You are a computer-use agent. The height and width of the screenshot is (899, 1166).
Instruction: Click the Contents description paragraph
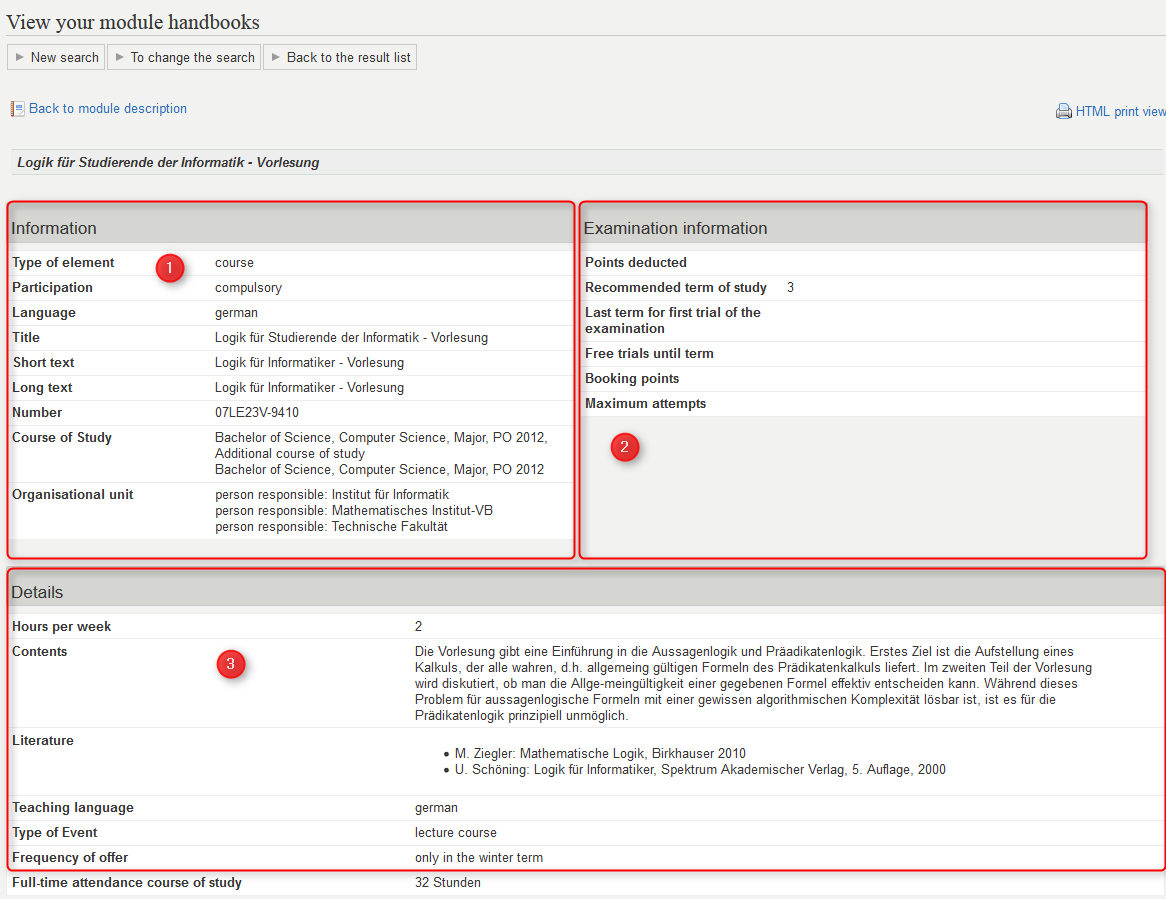pos(753,683)
